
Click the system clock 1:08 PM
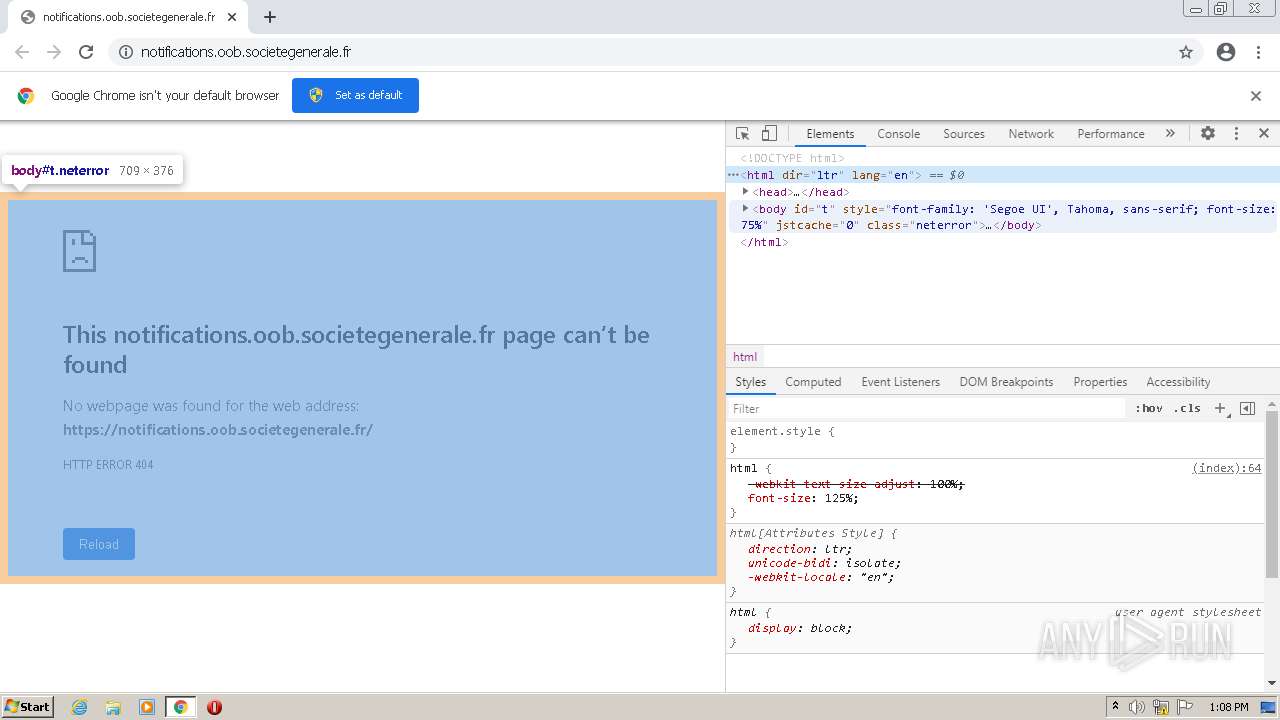coord(1228,707)
